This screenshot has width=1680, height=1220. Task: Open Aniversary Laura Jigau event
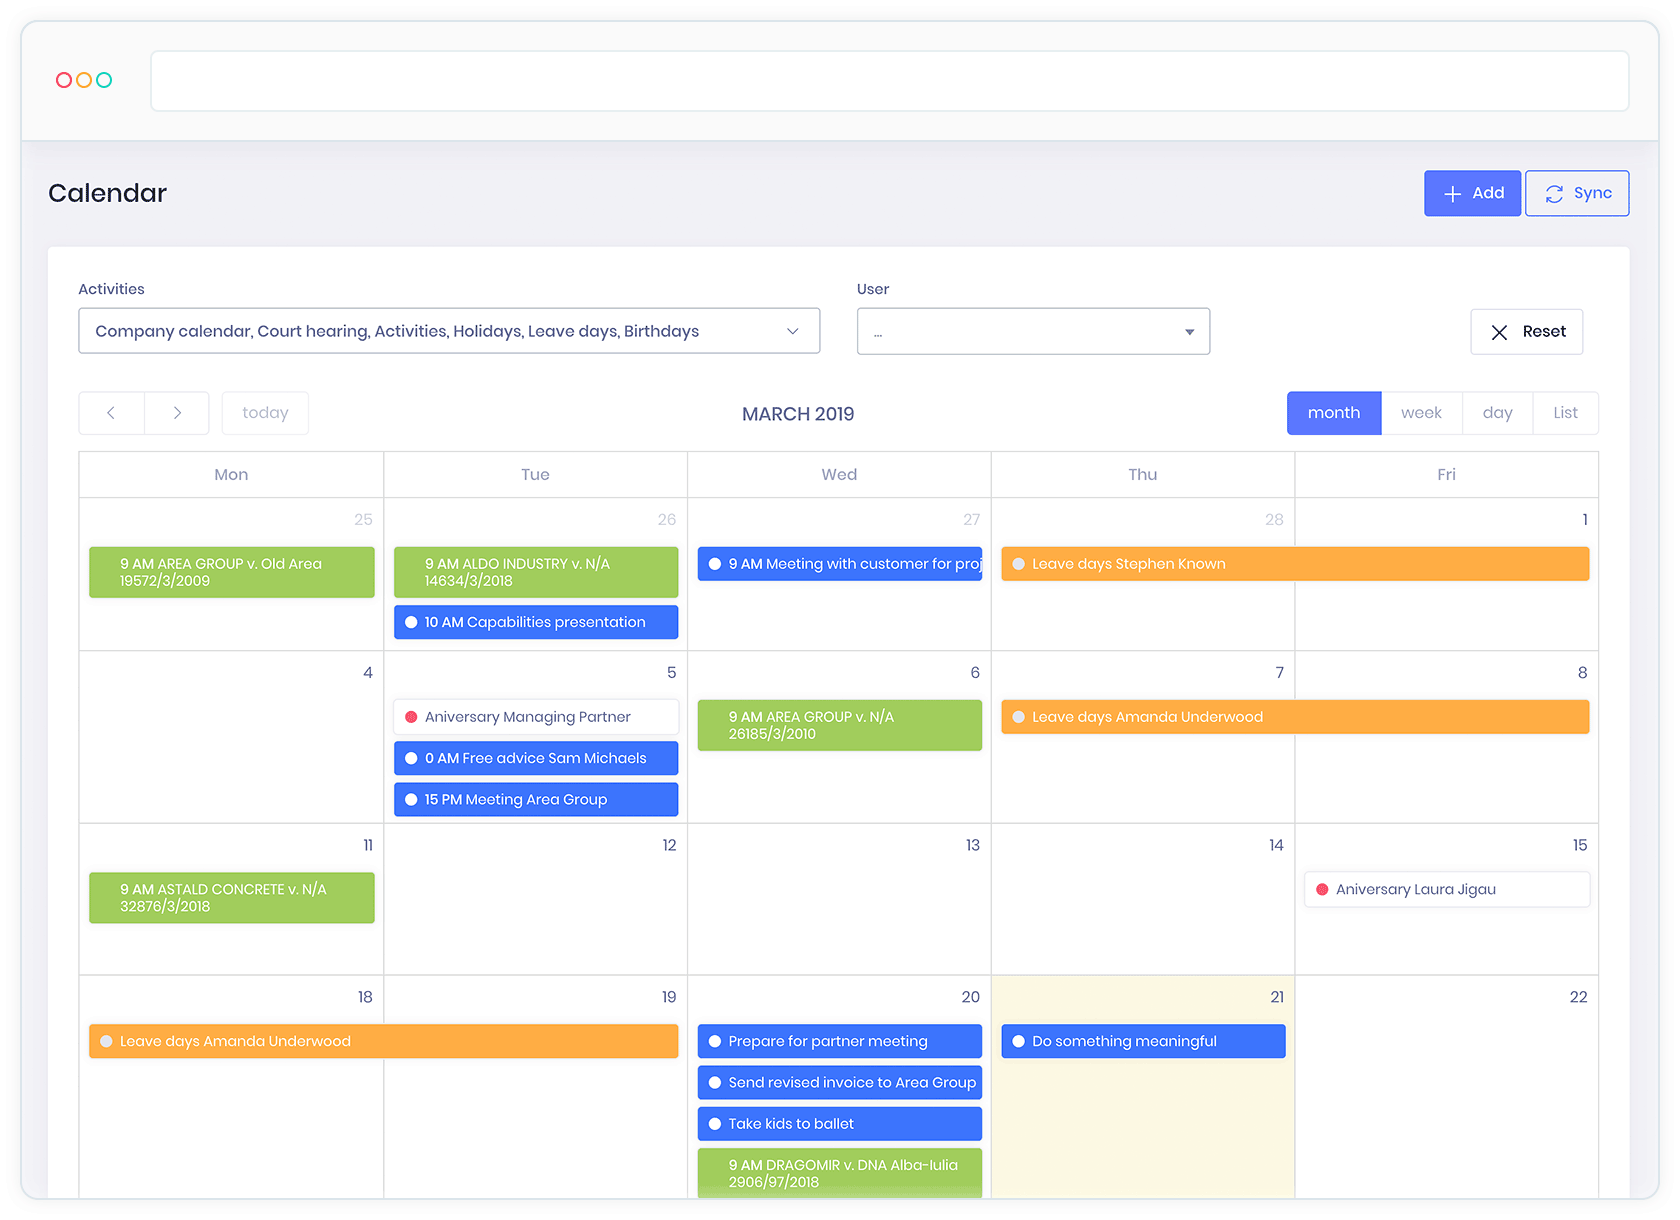point(1447,889)
